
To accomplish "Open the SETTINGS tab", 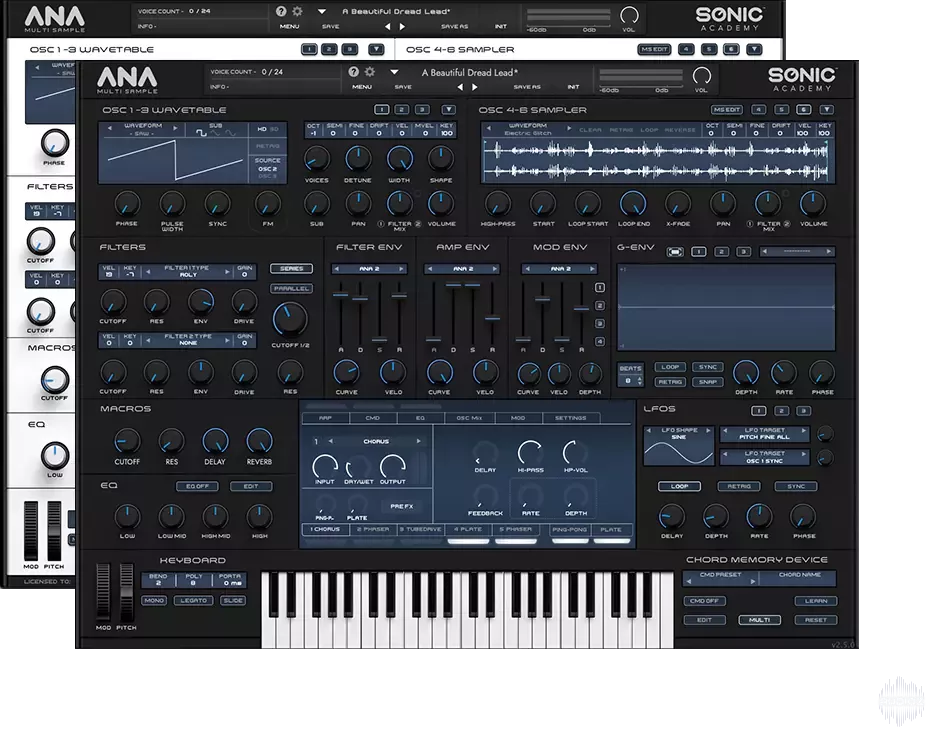I will pyautogui.click(x=571, y=418).
